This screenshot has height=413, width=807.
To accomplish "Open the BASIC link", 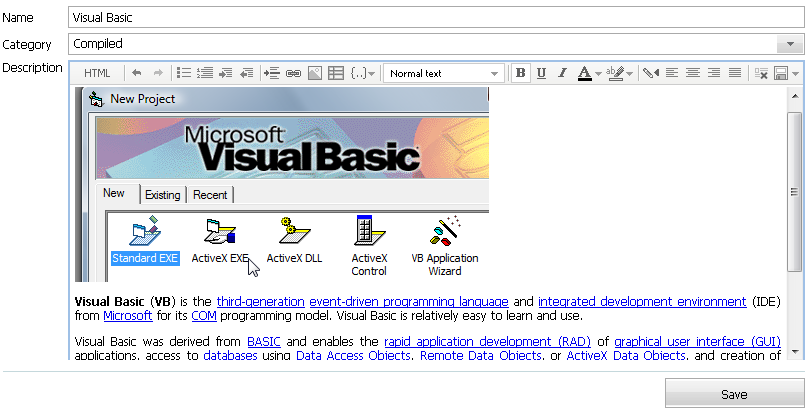I will (264, 341).
